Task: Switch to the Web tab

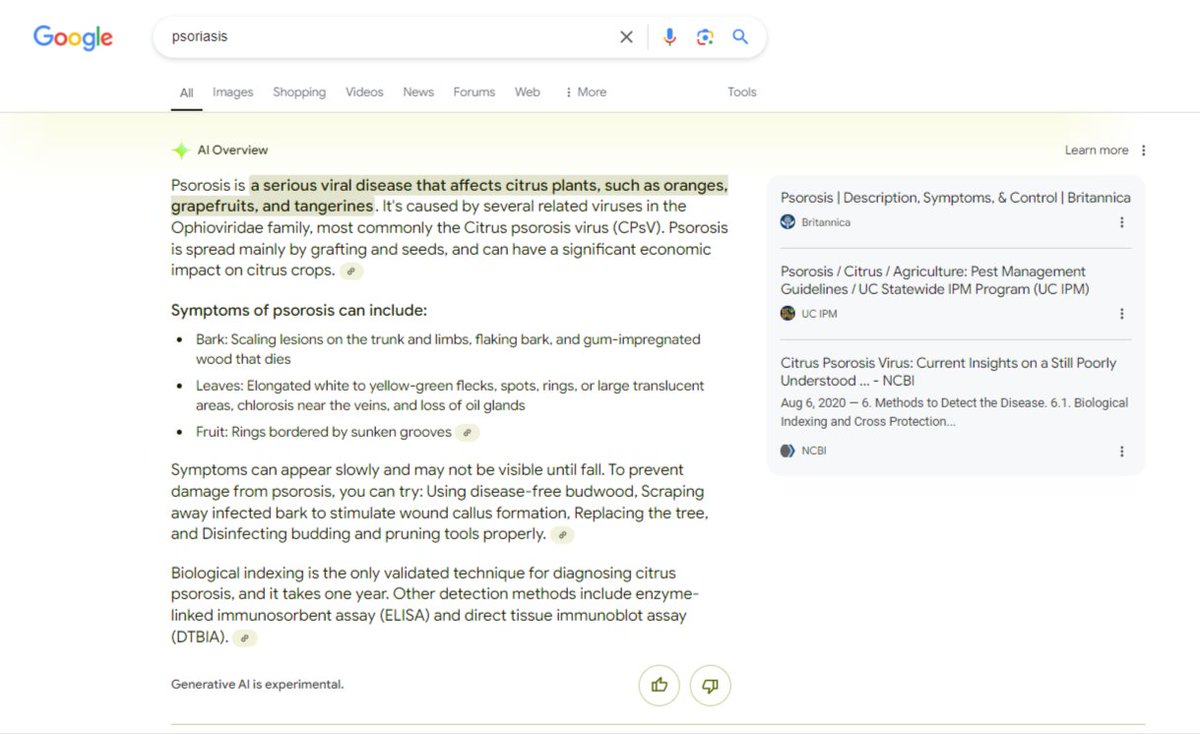Action: click(527, 92)
